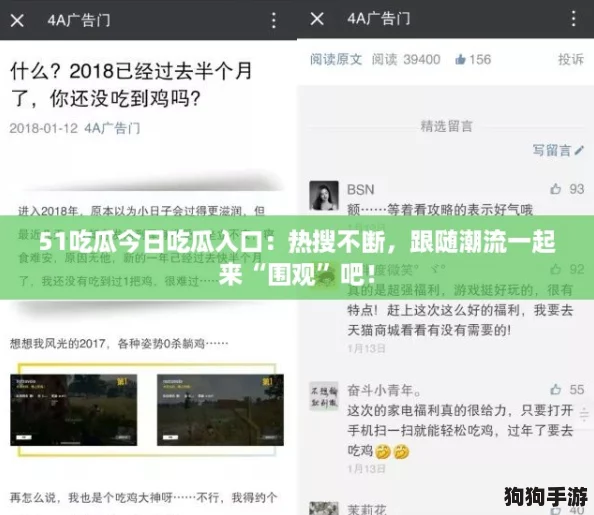This screenshot has width=594, height=515.
Task: Tap the 4A广告门 author link below the title
Action: point(112,128)
